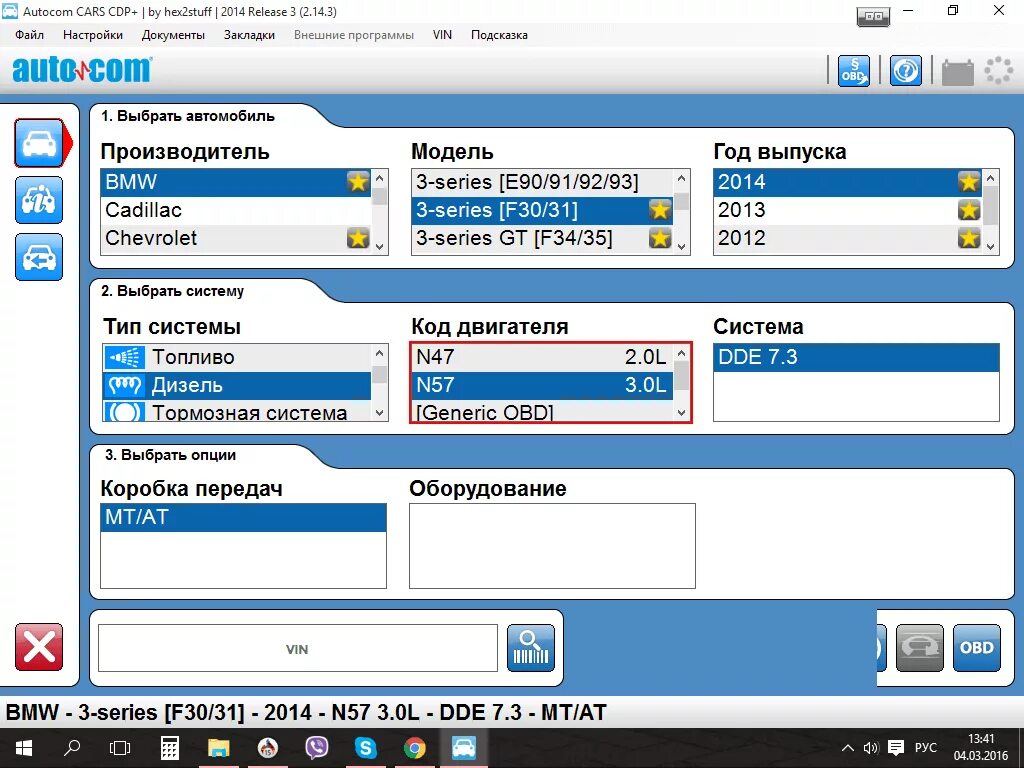1024x768 pixels.
Task: Toggle favorite star on 3-series GT [F34/35]
Action: tap(660, 238)
